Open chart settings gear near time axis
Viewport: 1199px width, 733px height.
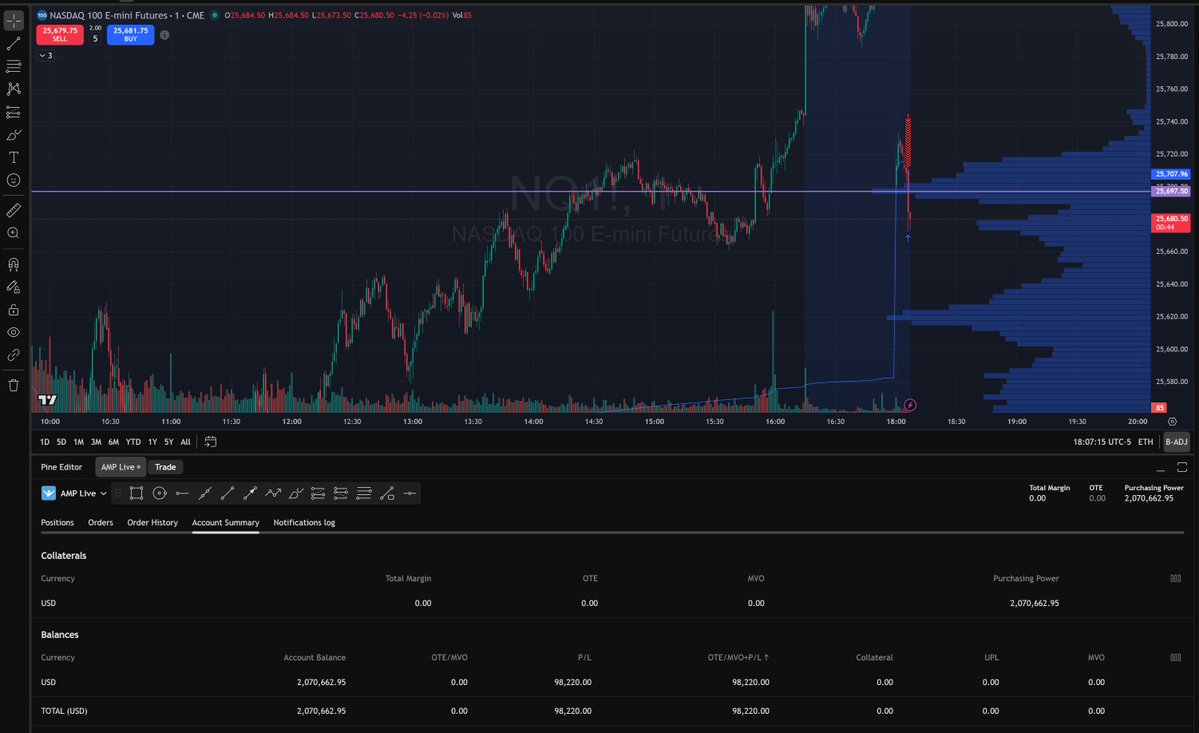pos(1172,421)
